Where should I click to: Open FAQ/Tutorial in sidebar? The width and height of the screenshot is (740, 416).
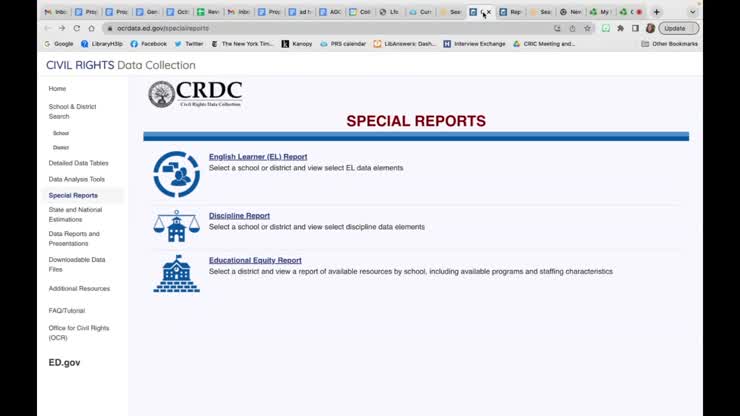pos(67,311)
